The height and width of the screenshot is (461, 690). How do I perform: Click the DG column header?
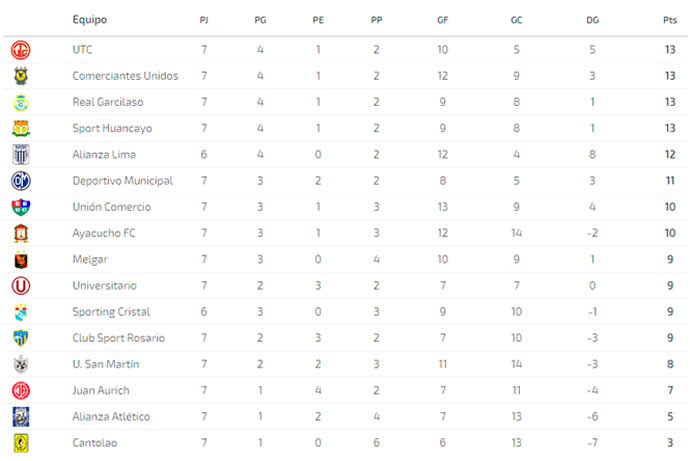click(x=592, y=20)
